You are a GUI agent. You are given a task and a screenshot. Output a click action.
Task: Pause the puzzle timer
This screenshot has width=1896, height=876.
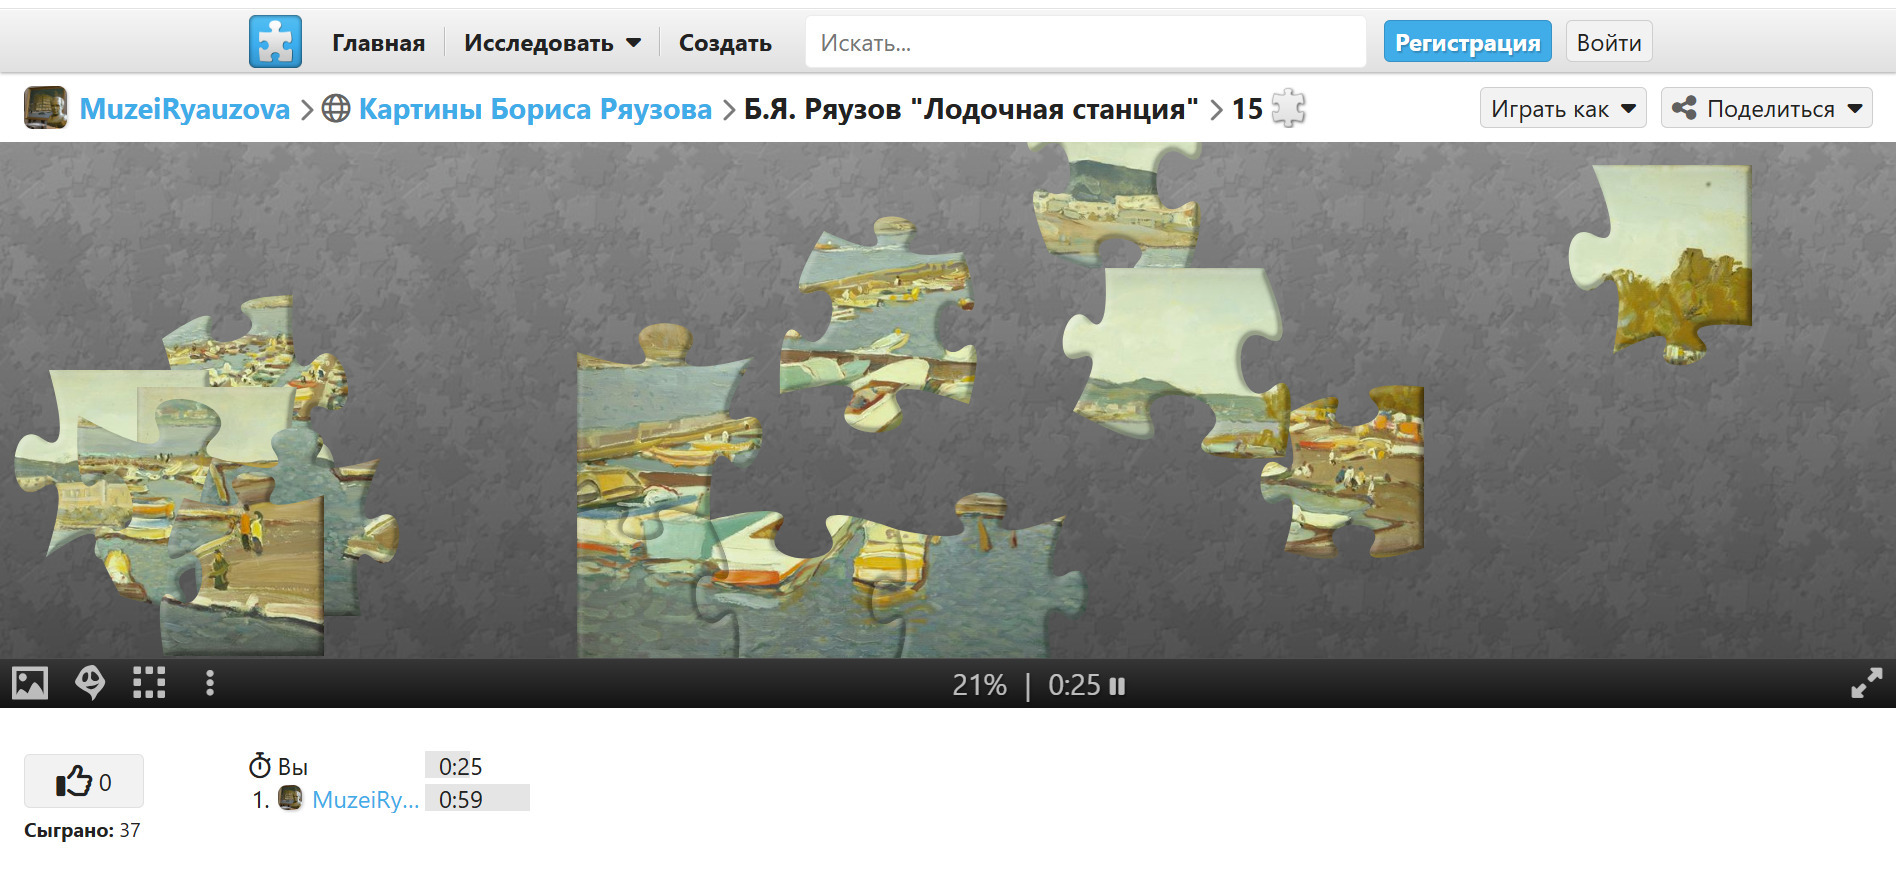(x=1117, y=686)
